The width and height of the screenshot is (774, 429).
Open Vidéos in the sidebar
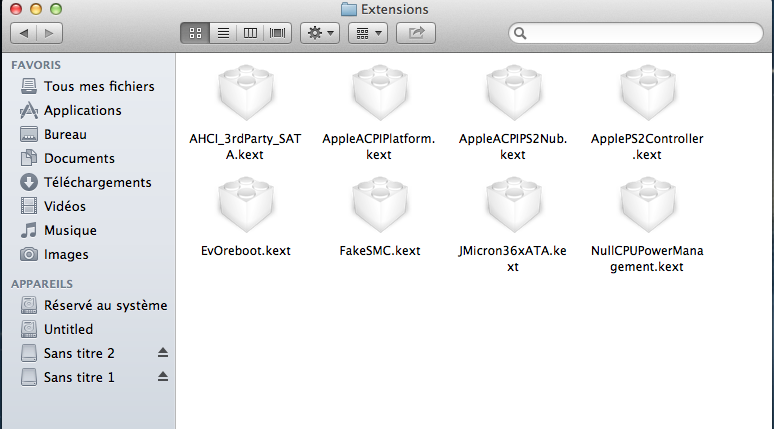pyautogui.click(x=88, y=206)
